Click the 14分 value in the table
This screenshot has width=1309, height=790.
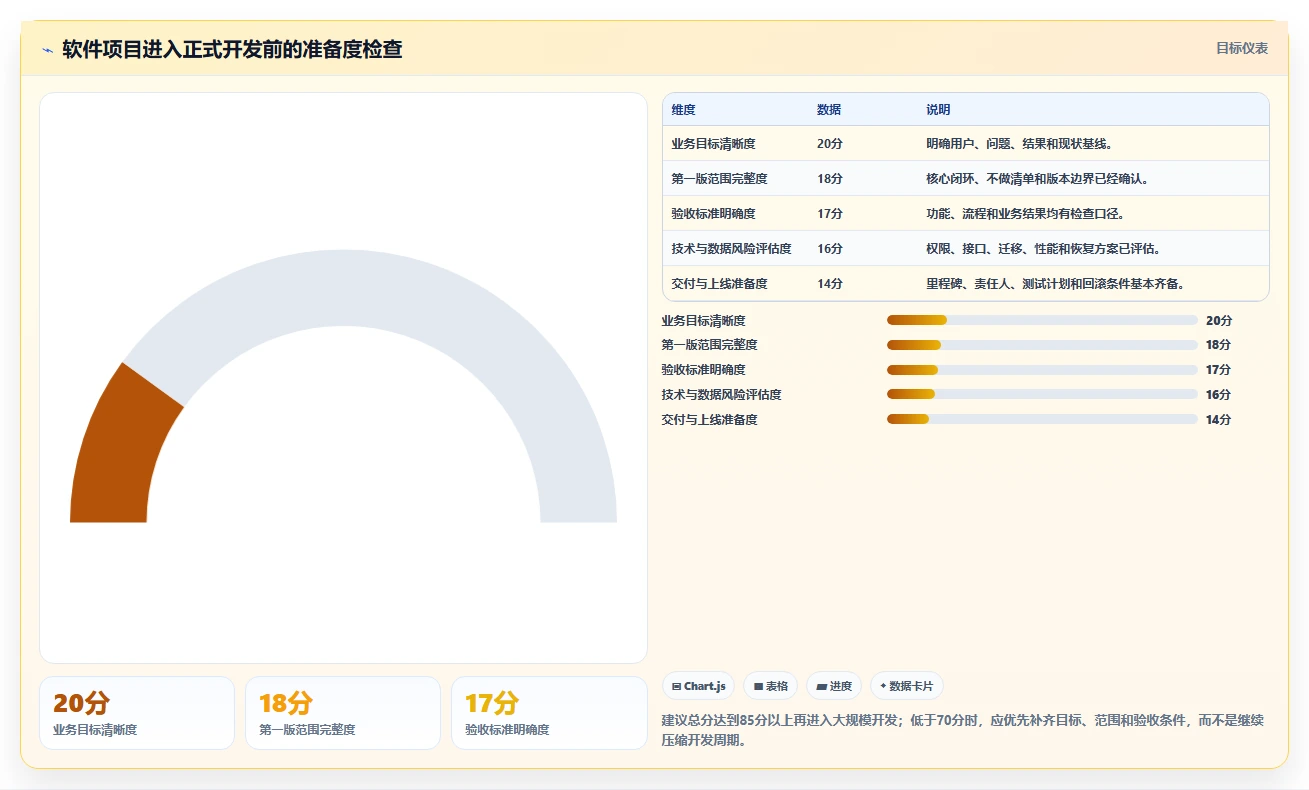[x=829, y=283]
